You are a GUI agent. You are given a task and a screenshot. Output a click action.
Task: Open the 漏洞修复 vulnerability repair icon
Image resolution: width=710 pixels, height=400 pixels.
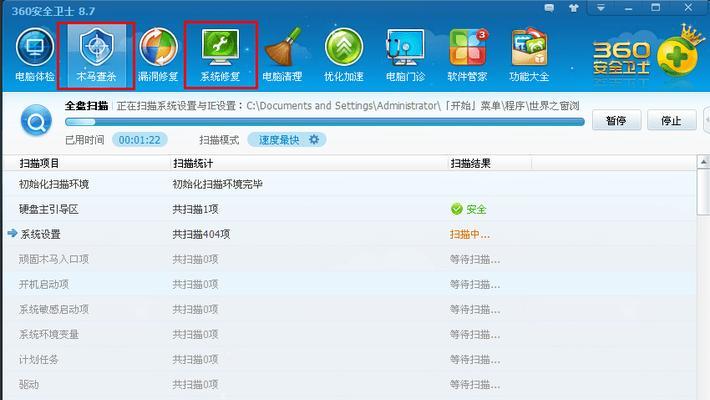tap(158, 55)
